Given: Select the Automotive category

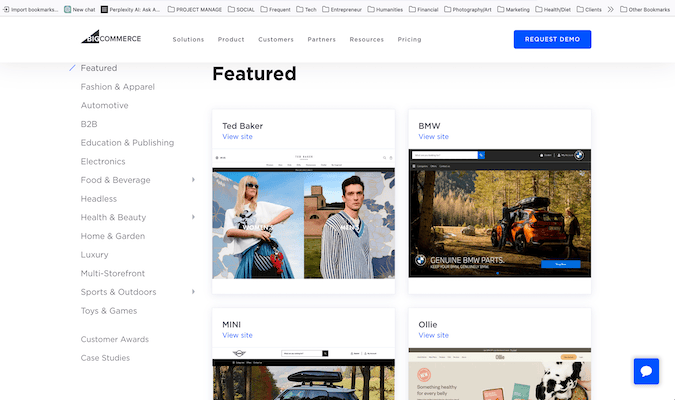Looking at the screenshot, I should [104, 105].
